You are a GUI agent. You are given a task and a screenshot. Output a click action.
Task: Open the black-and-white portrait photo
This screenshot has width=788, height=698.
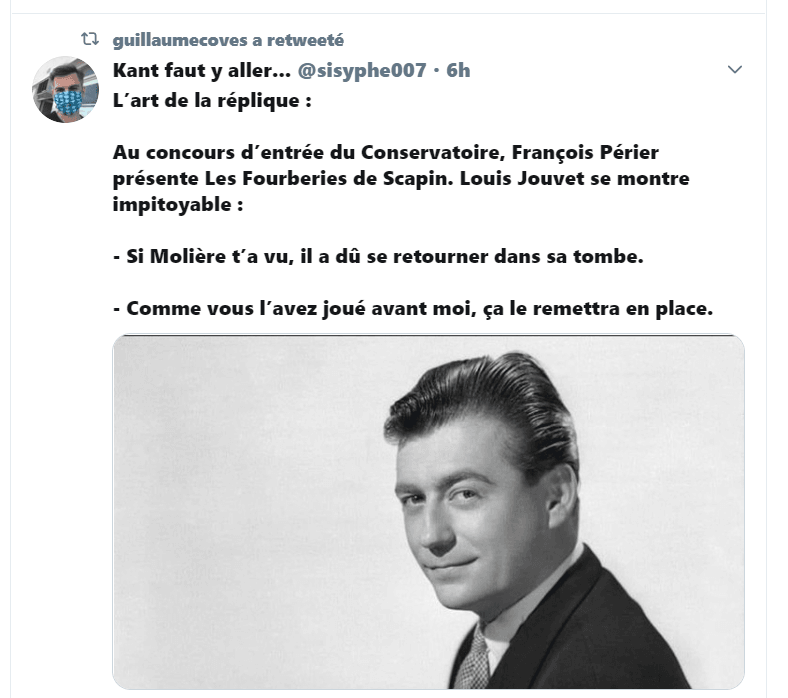(x=429, y=512)
